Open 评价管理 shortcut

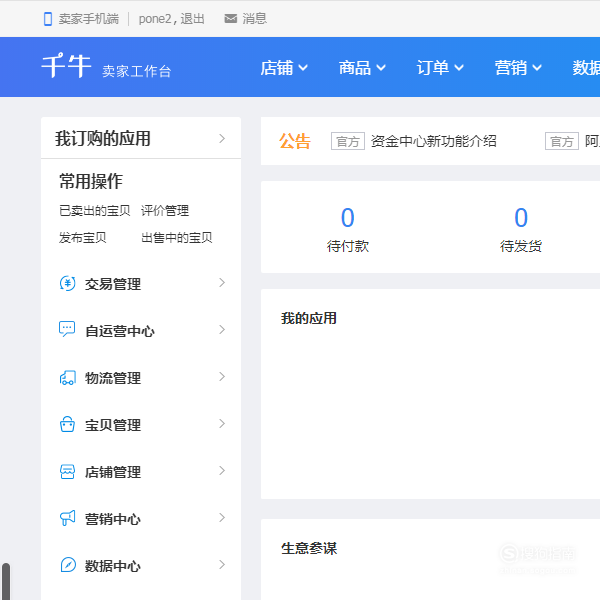[x=165, y=210]
